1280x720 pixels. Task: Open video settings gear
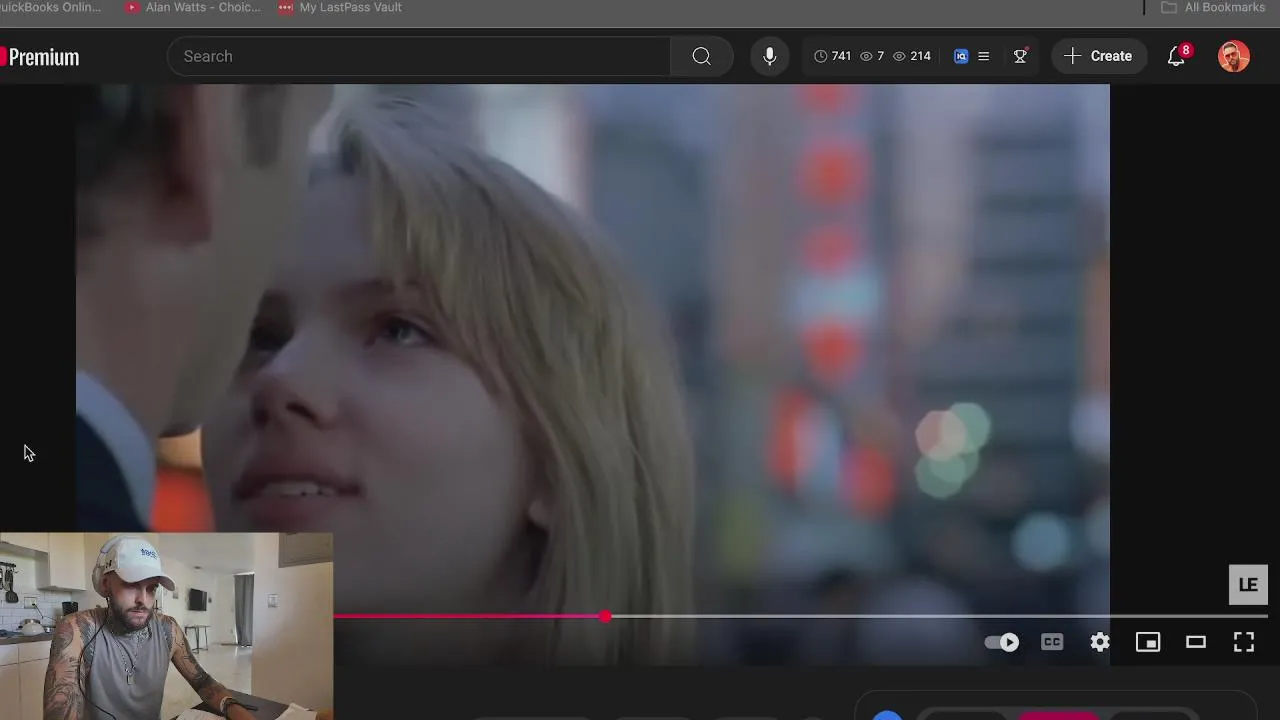[1100, 642]
